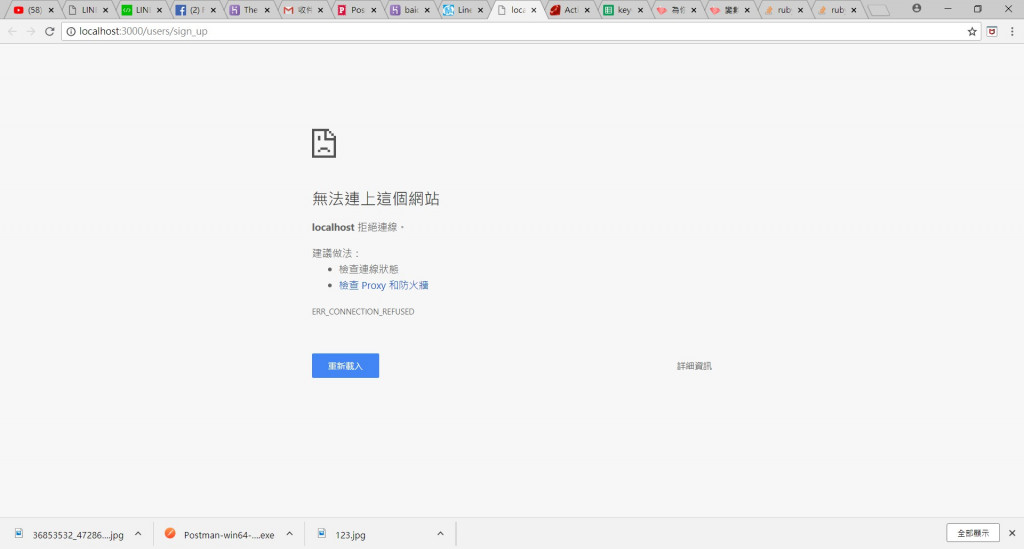Switch to the YouTube (58) tab
The height and width of the screenshot is (549, 1024).
33,10
